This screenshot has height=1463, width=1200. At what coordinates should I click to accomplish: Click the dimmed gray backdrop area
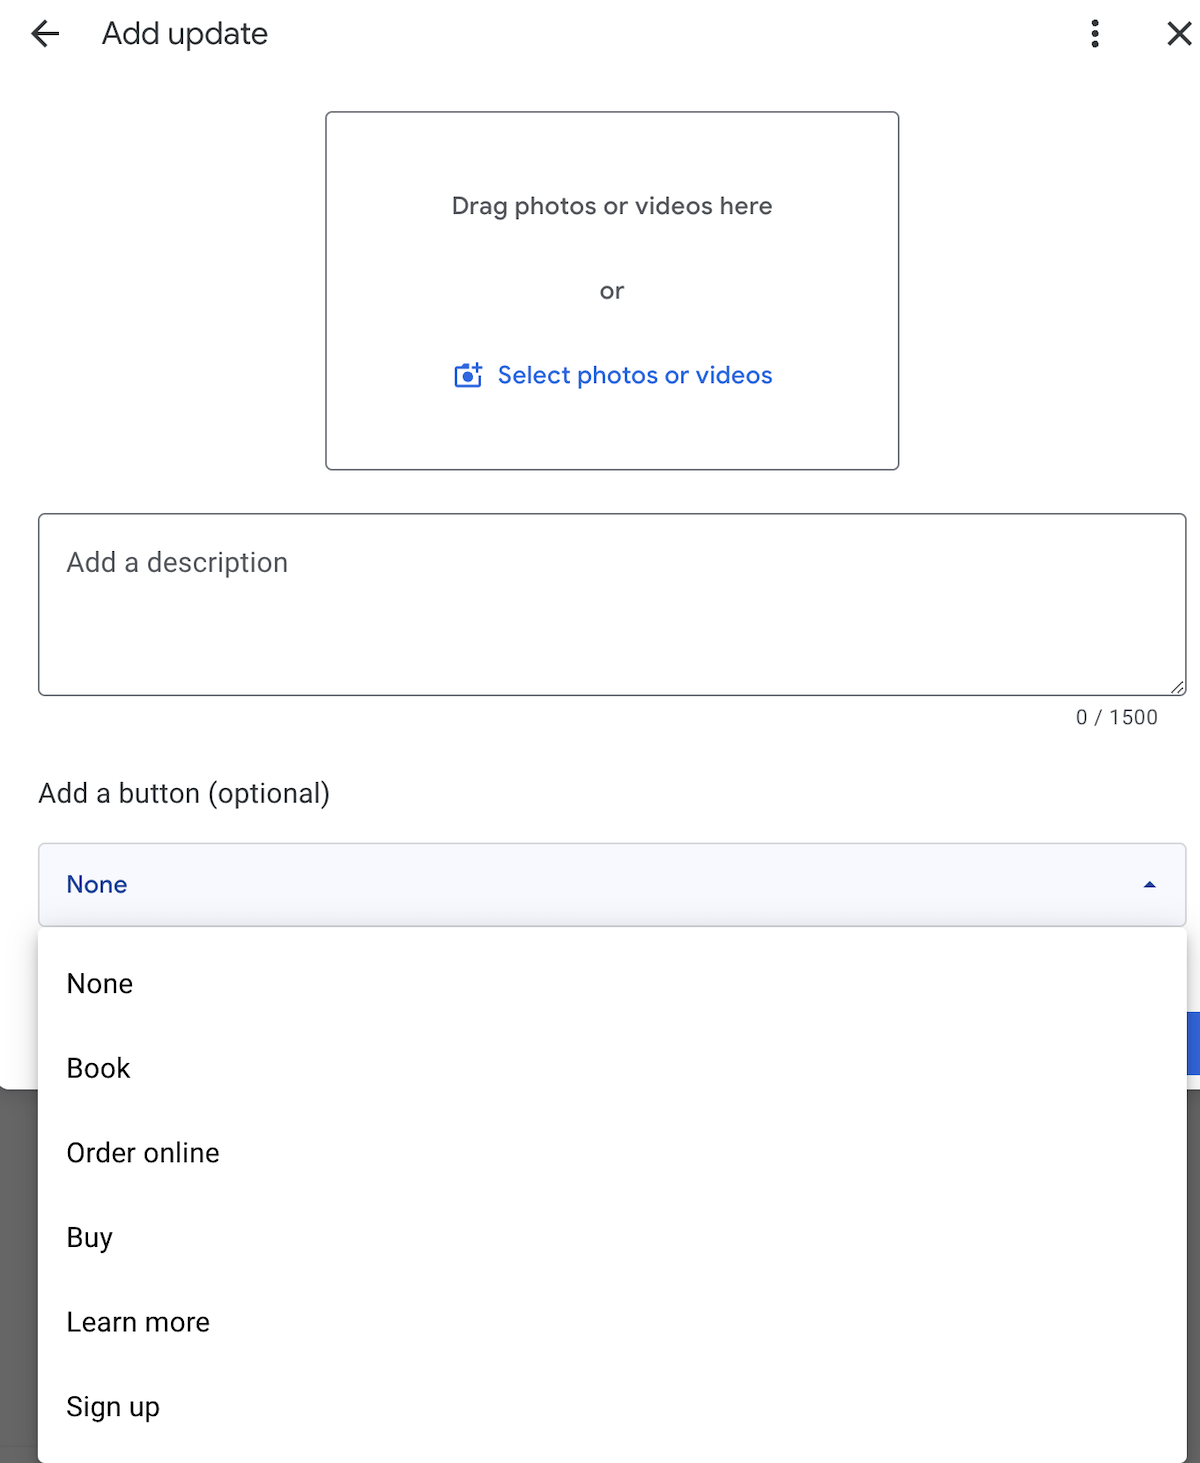click(18, 1280)
